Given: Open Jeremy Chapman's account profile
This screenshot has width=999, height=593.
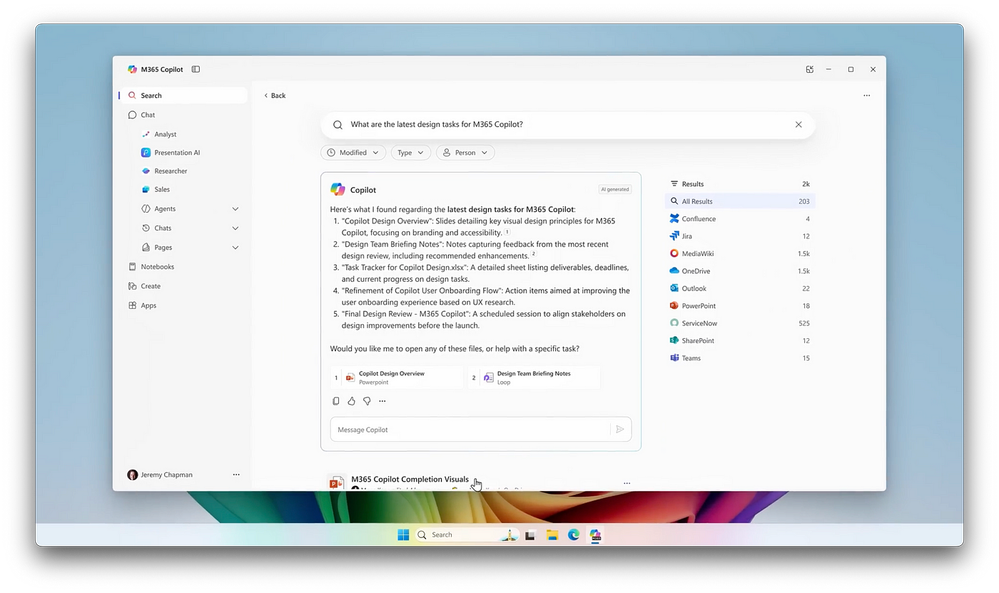Looking at the screenshot, I should click(160, 475).
